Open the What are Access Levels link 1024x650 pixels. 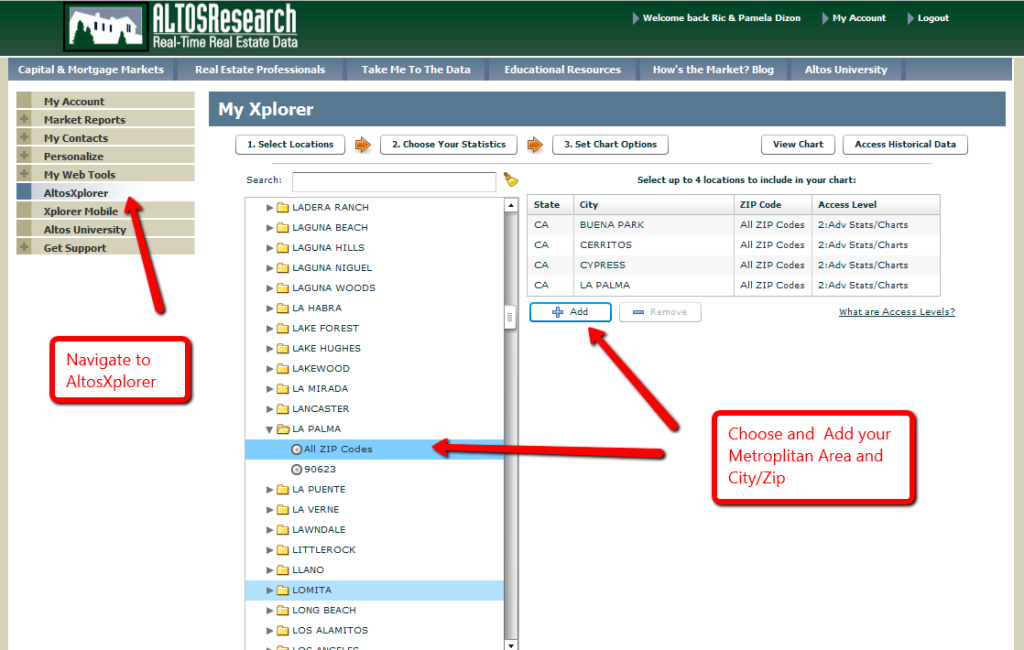(896, 311)
